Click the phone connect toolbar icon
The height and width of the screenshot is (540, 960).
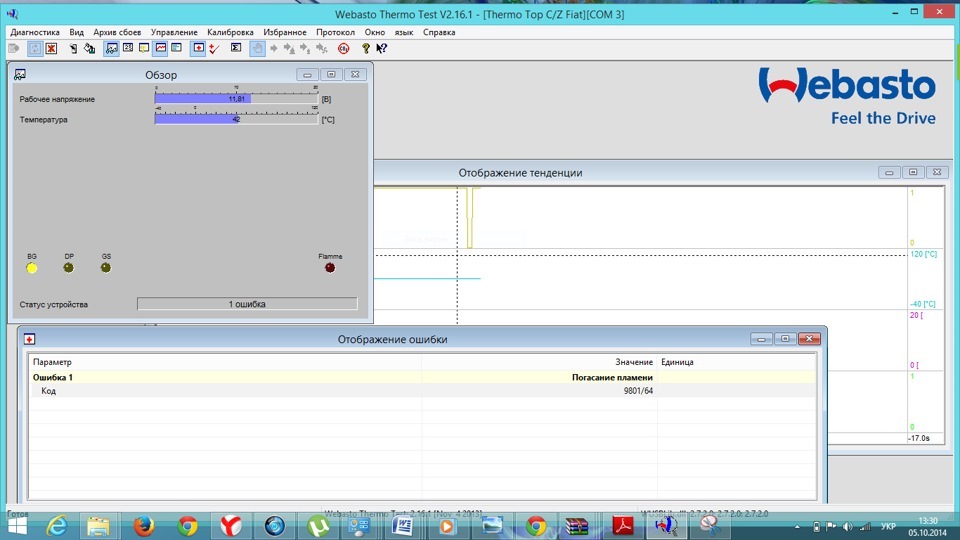click(x=73, y=48)
